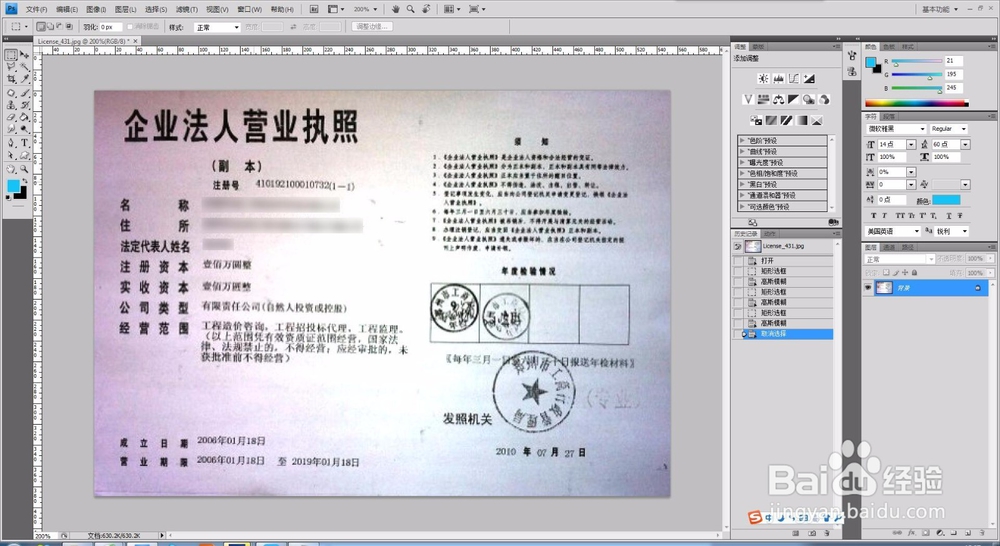Select the Pen tool
1000x546 pixels.
pyautogui.click(x=11, y=143)
